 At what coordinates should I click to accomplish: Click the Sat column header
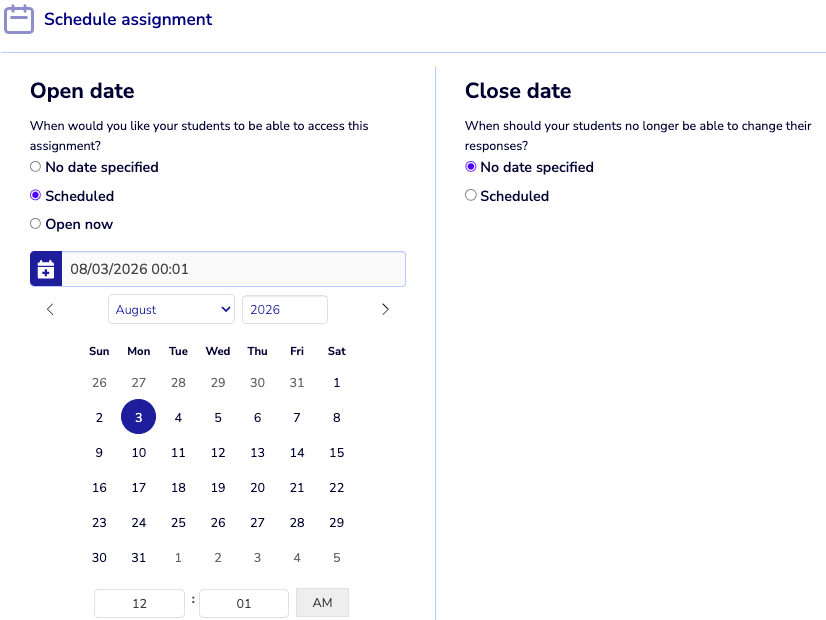point(337,351)
